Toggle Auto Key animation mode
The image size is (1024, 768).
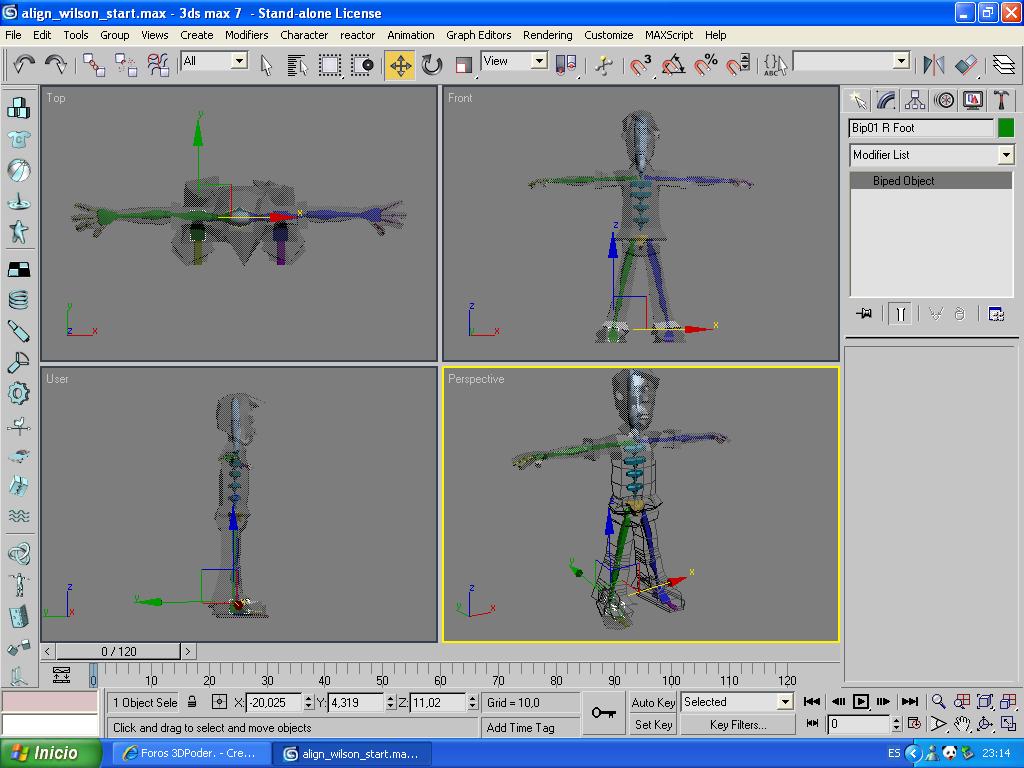[653, 702]
